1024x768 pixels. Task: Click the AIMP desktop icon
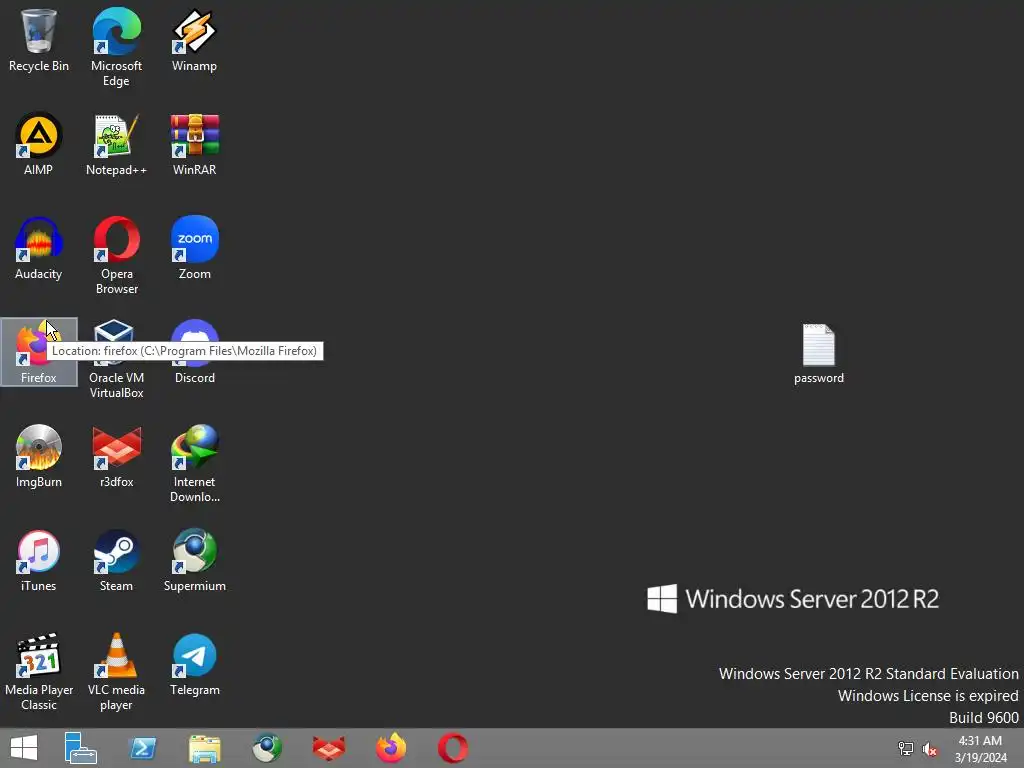click(39, 144)
